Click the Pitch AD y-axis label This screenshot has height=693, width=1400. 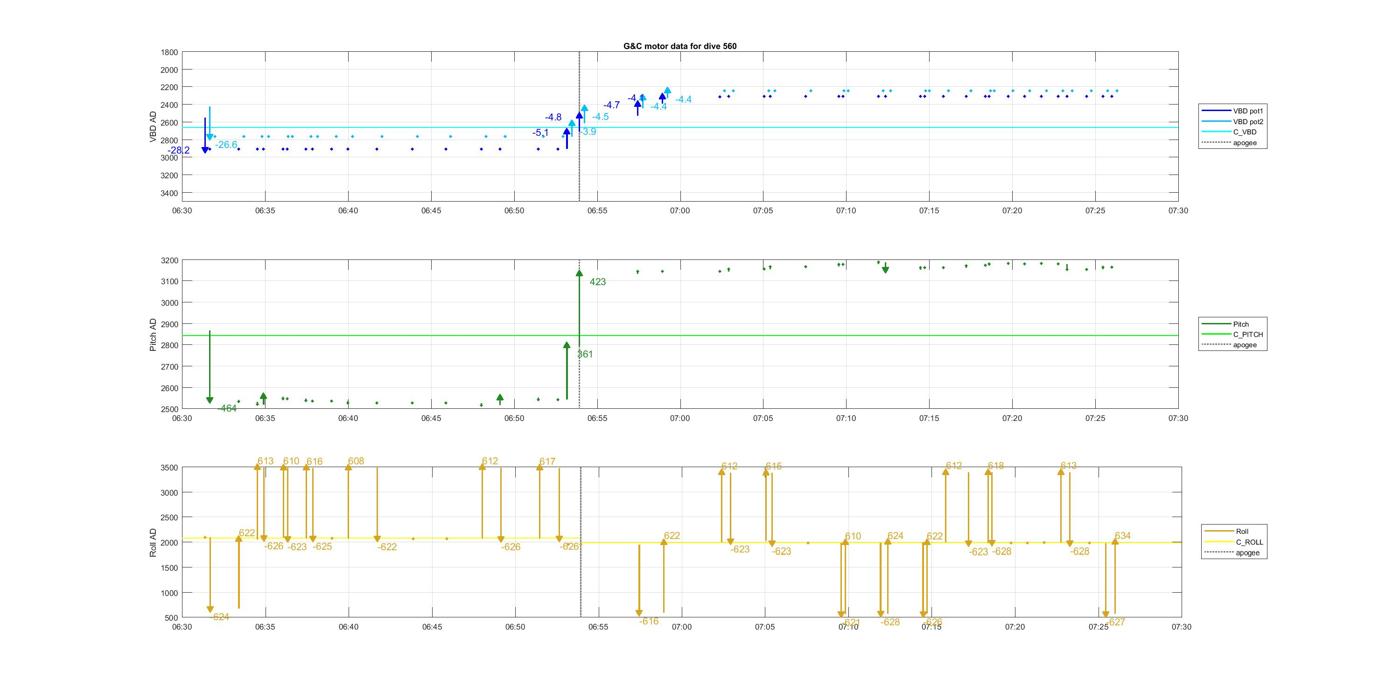(x=154, y=334)
